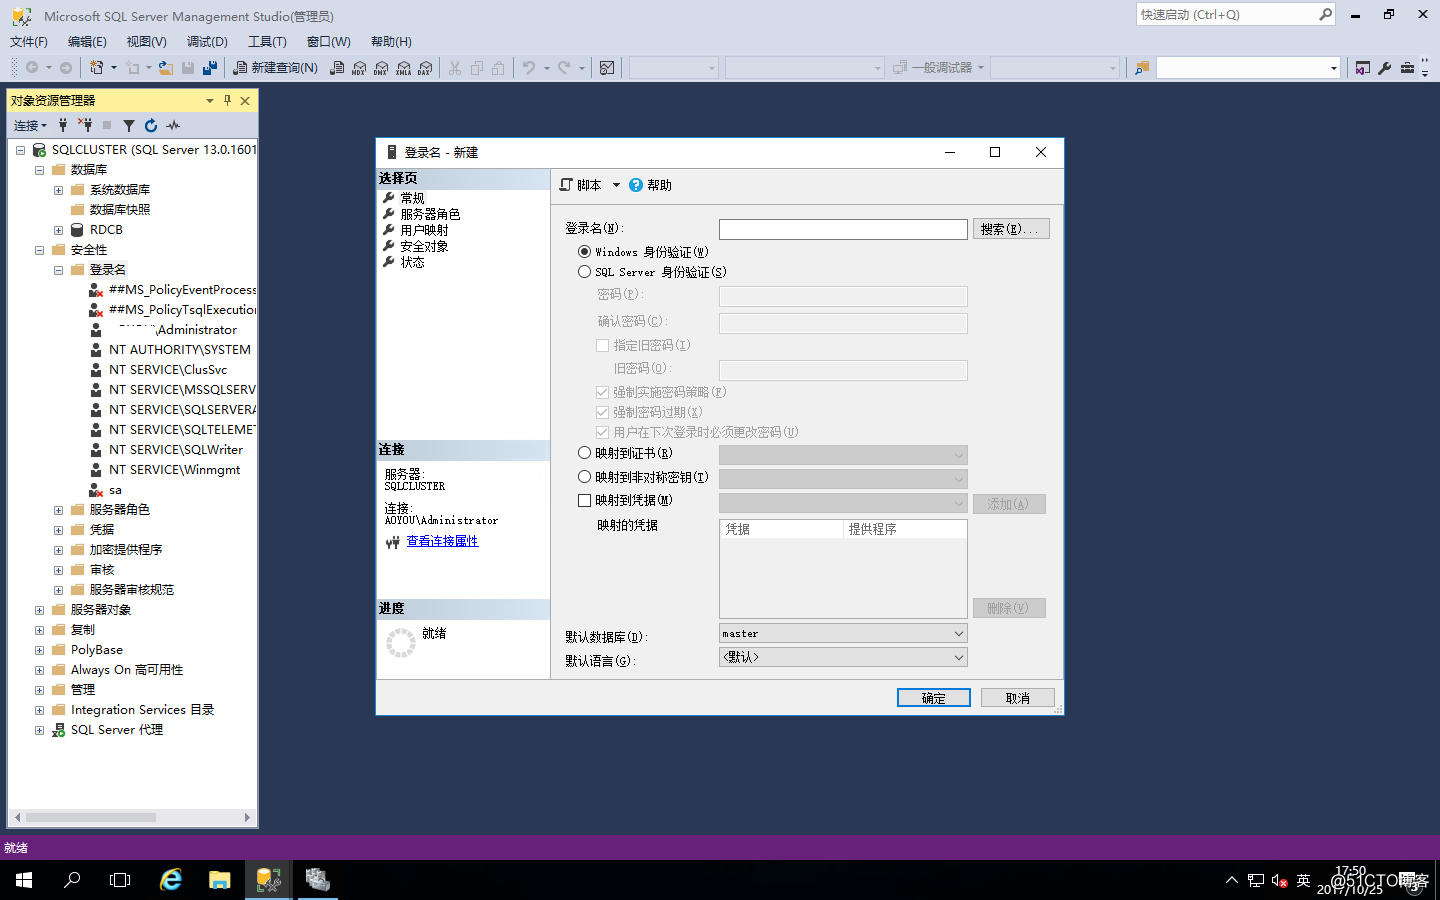Click the Disconnect icon in Object Explorer

click(x=85, y=125)
